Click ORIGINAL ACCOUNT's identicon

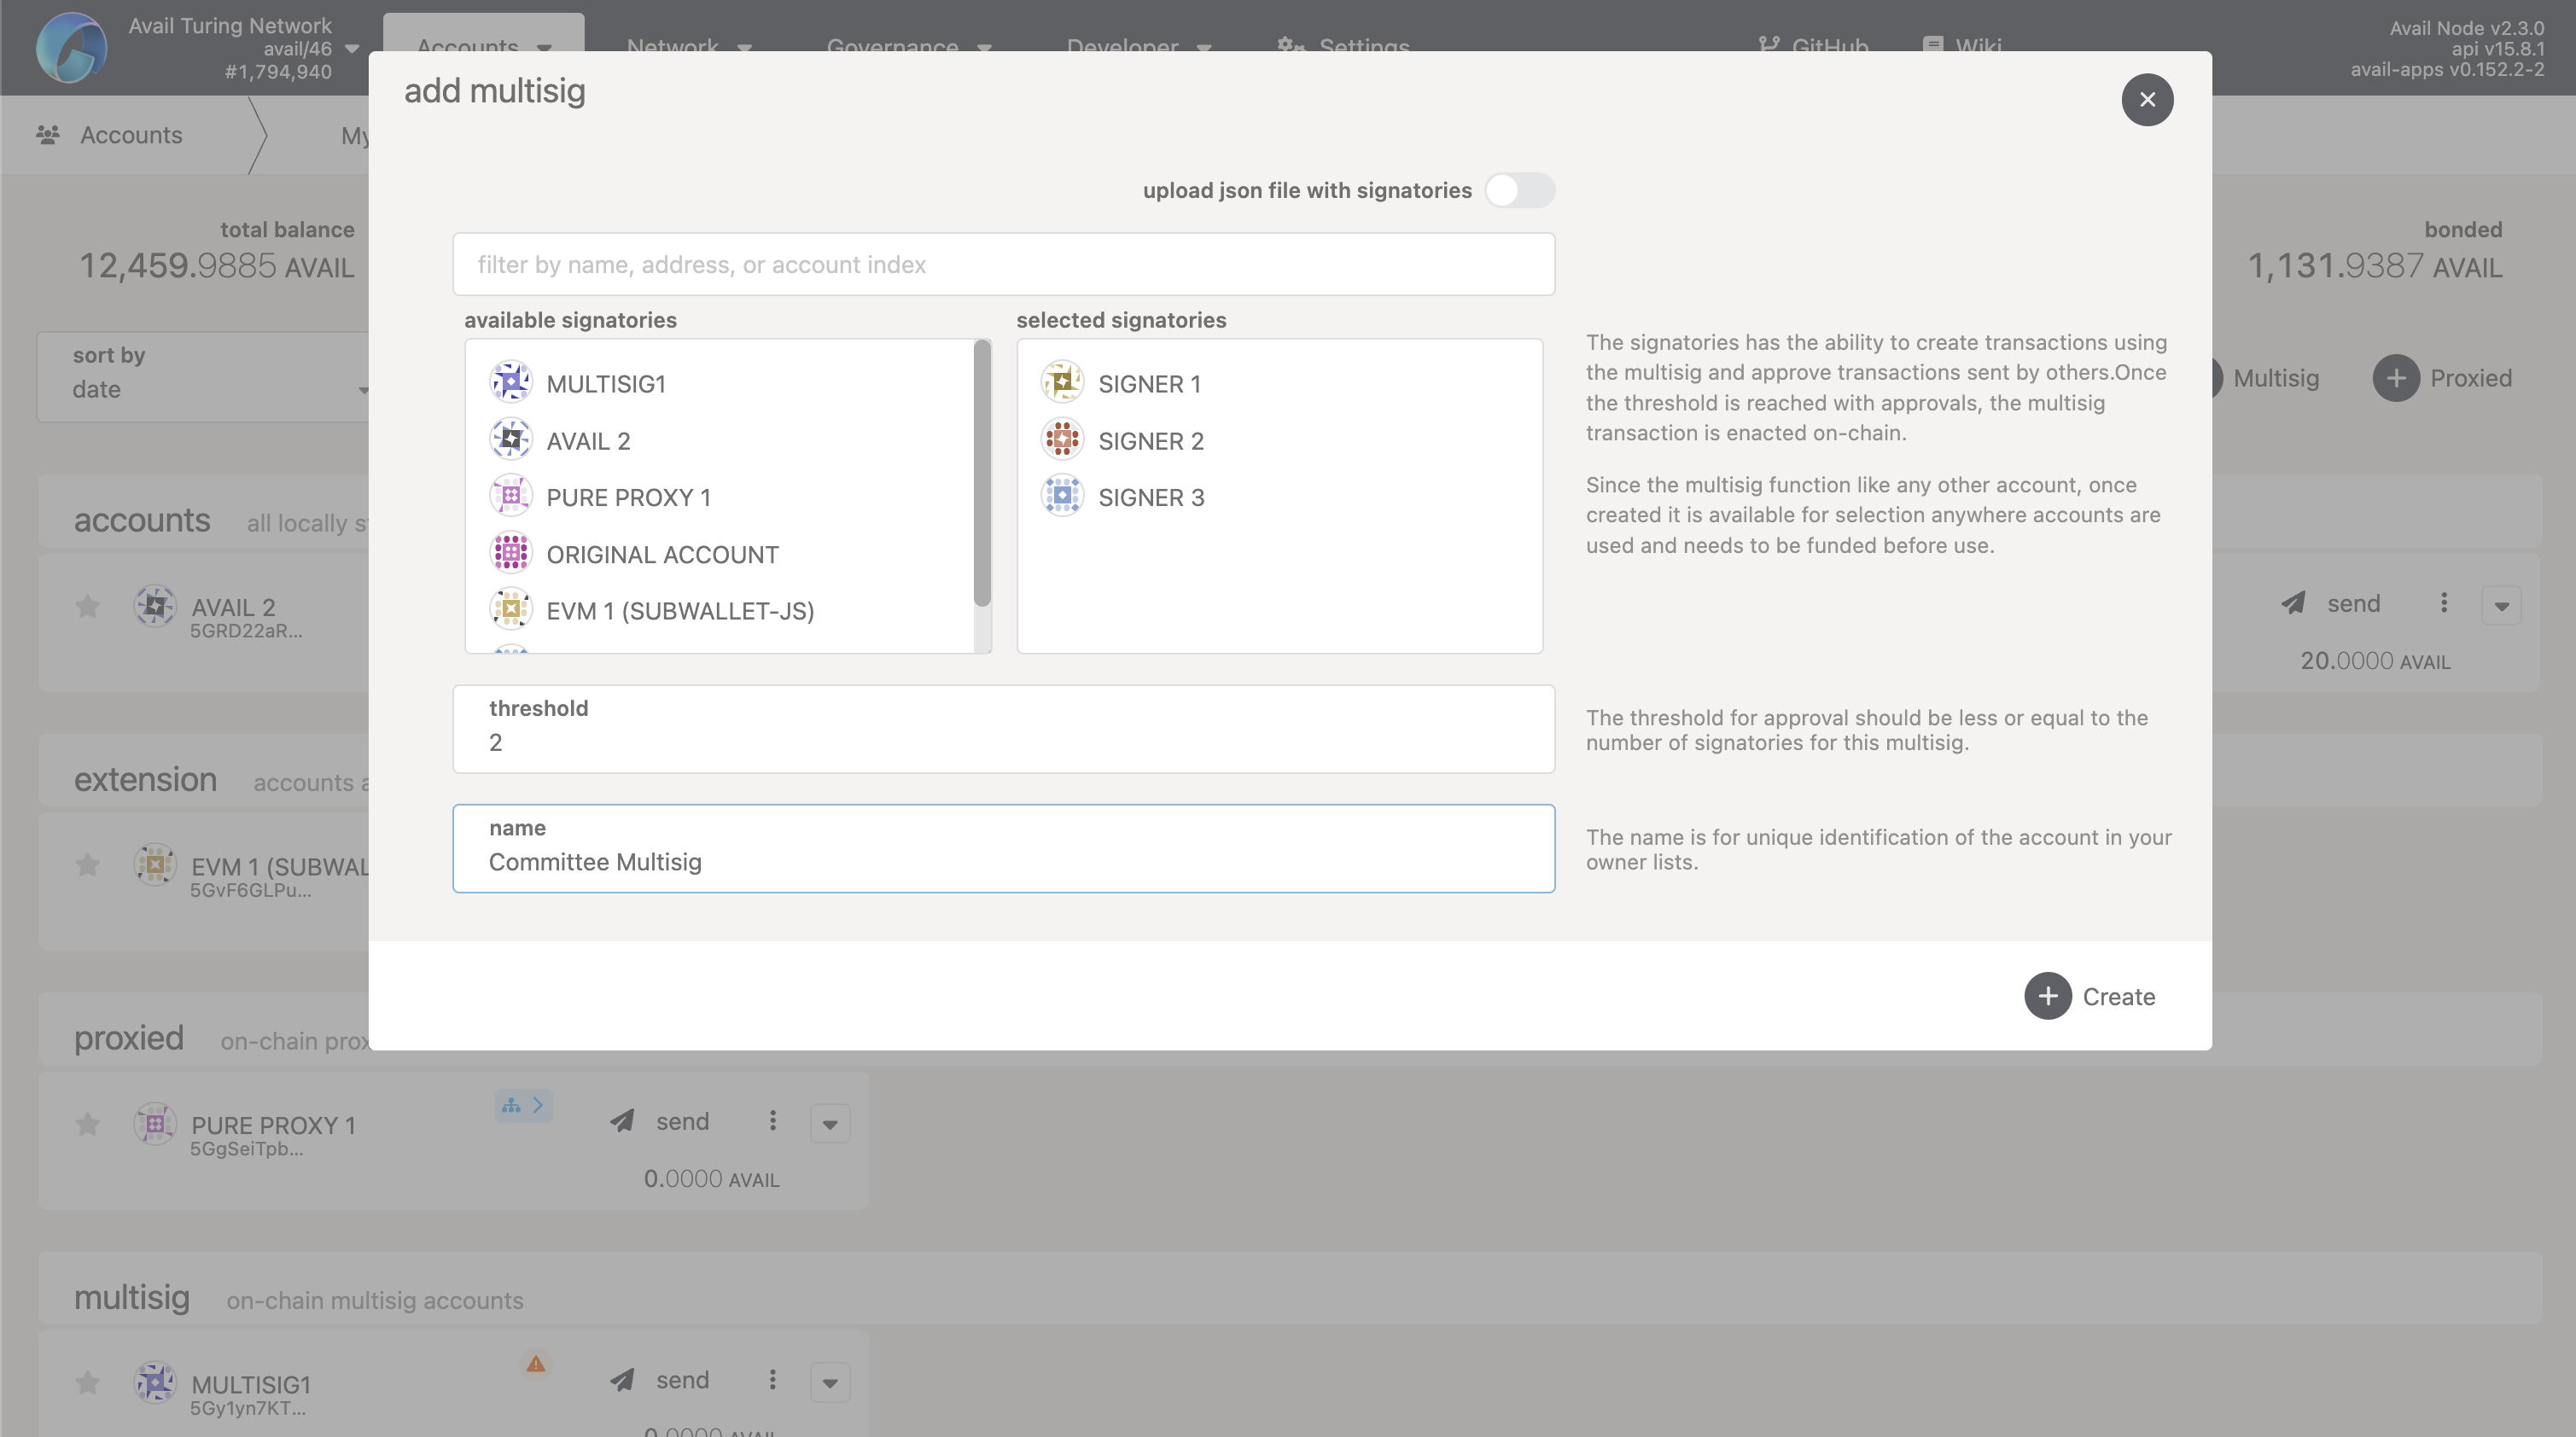point(511,553)
